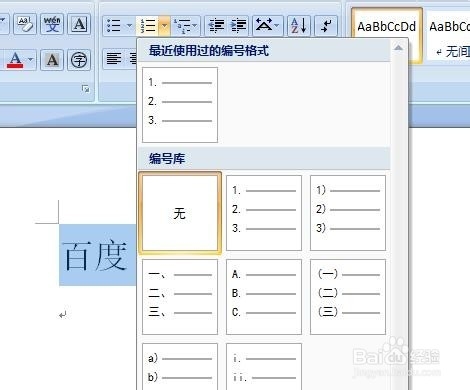Open the Multilevel List dropdown arrow
The image size is (470, 390).
(195, 25)
